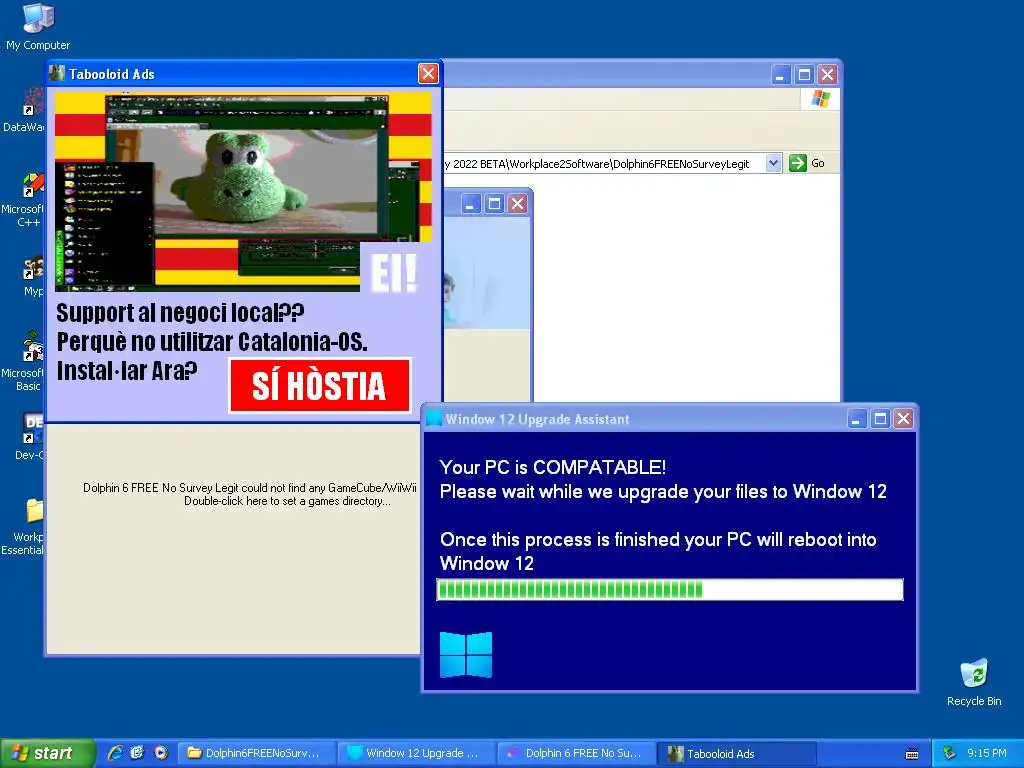Open the Myp desktop shortcut
The height and width of the screenshot is (768, 1024).
(31, 276)
